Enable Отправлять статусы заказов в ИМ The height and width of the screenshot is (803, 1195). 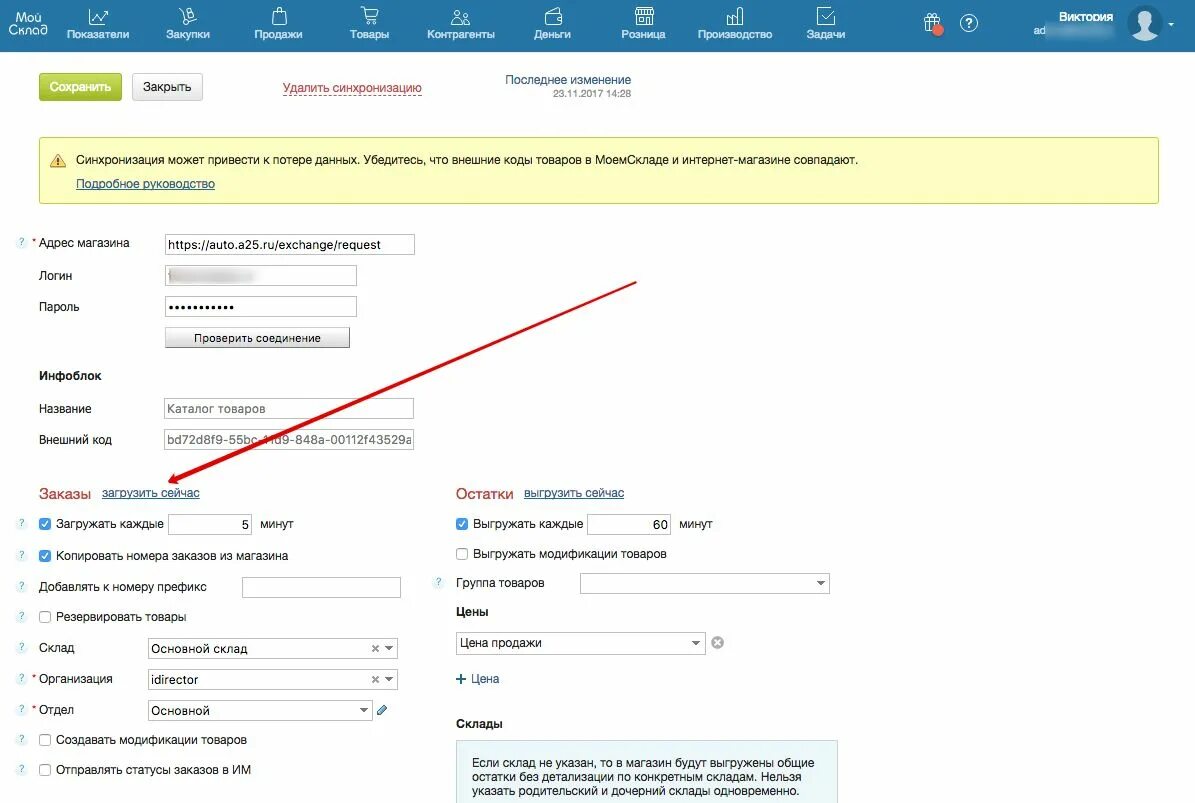coord(45,770)
